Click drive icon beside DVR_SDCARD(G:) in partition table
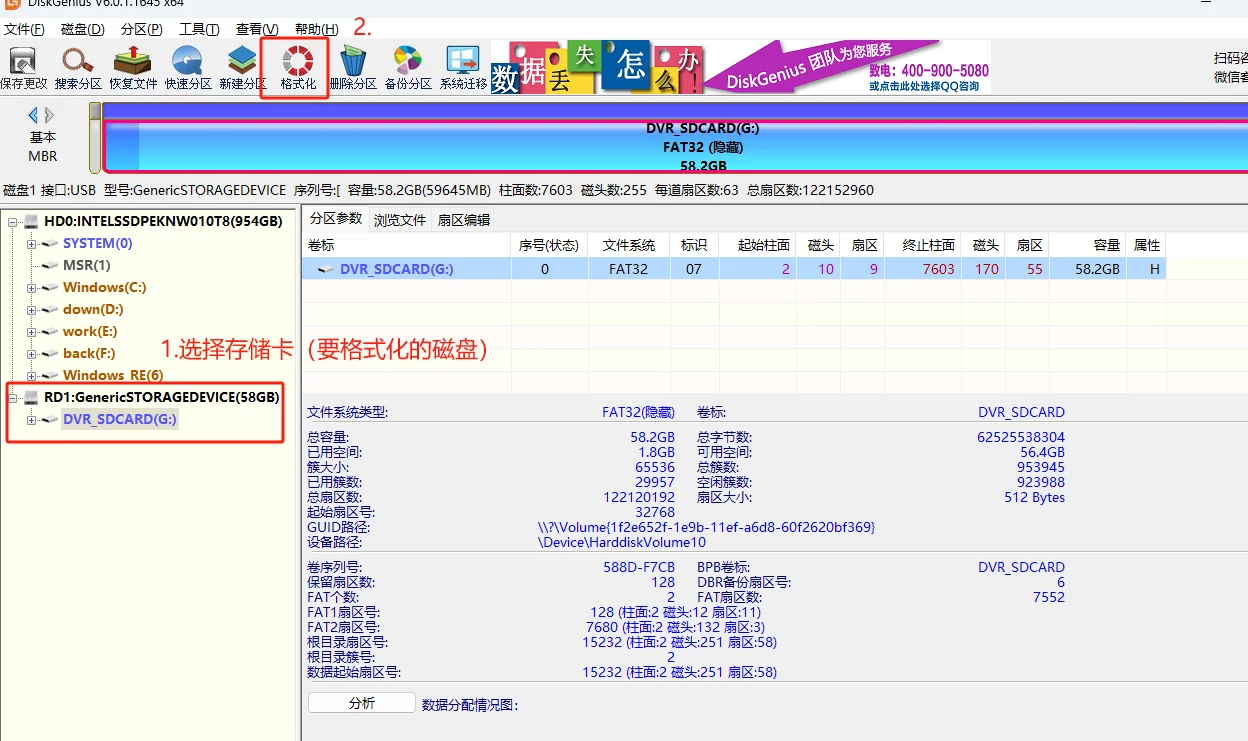This screenshot has width=1248, height=741. coord(326,269)
